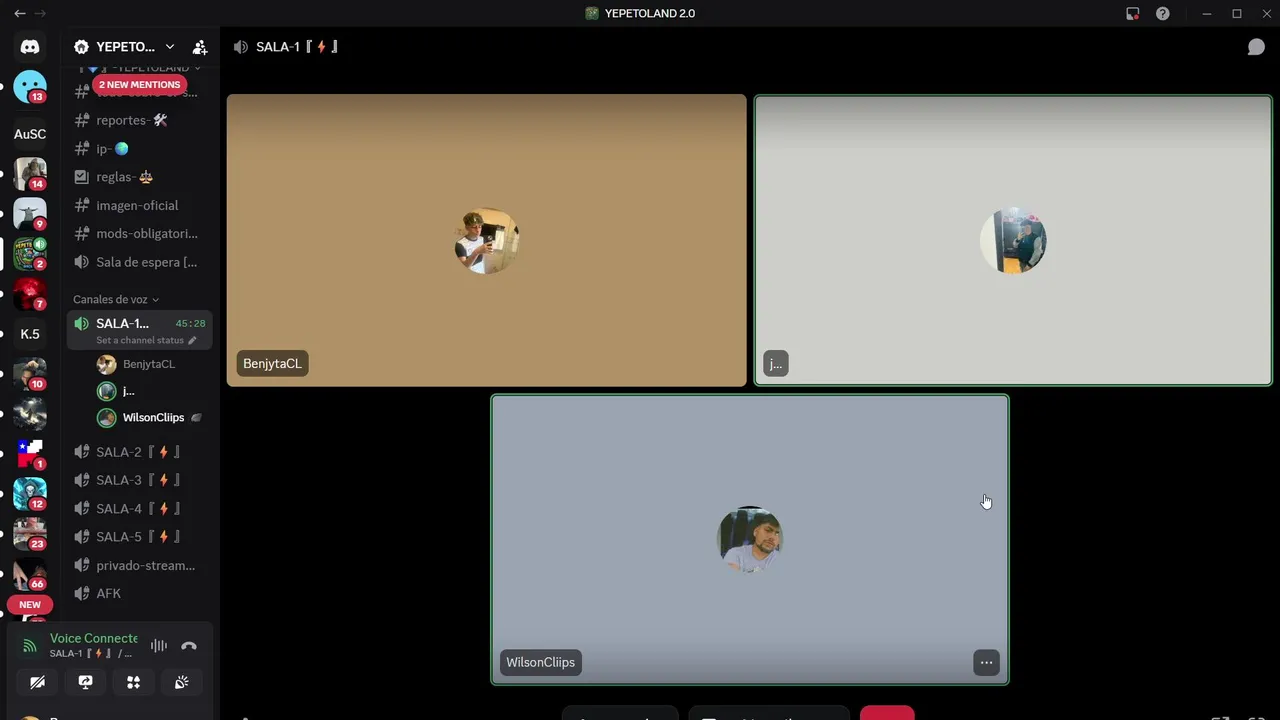Click the invite people icon
The width and height of the screenshot is (1280, 720).
click(200, 47)
